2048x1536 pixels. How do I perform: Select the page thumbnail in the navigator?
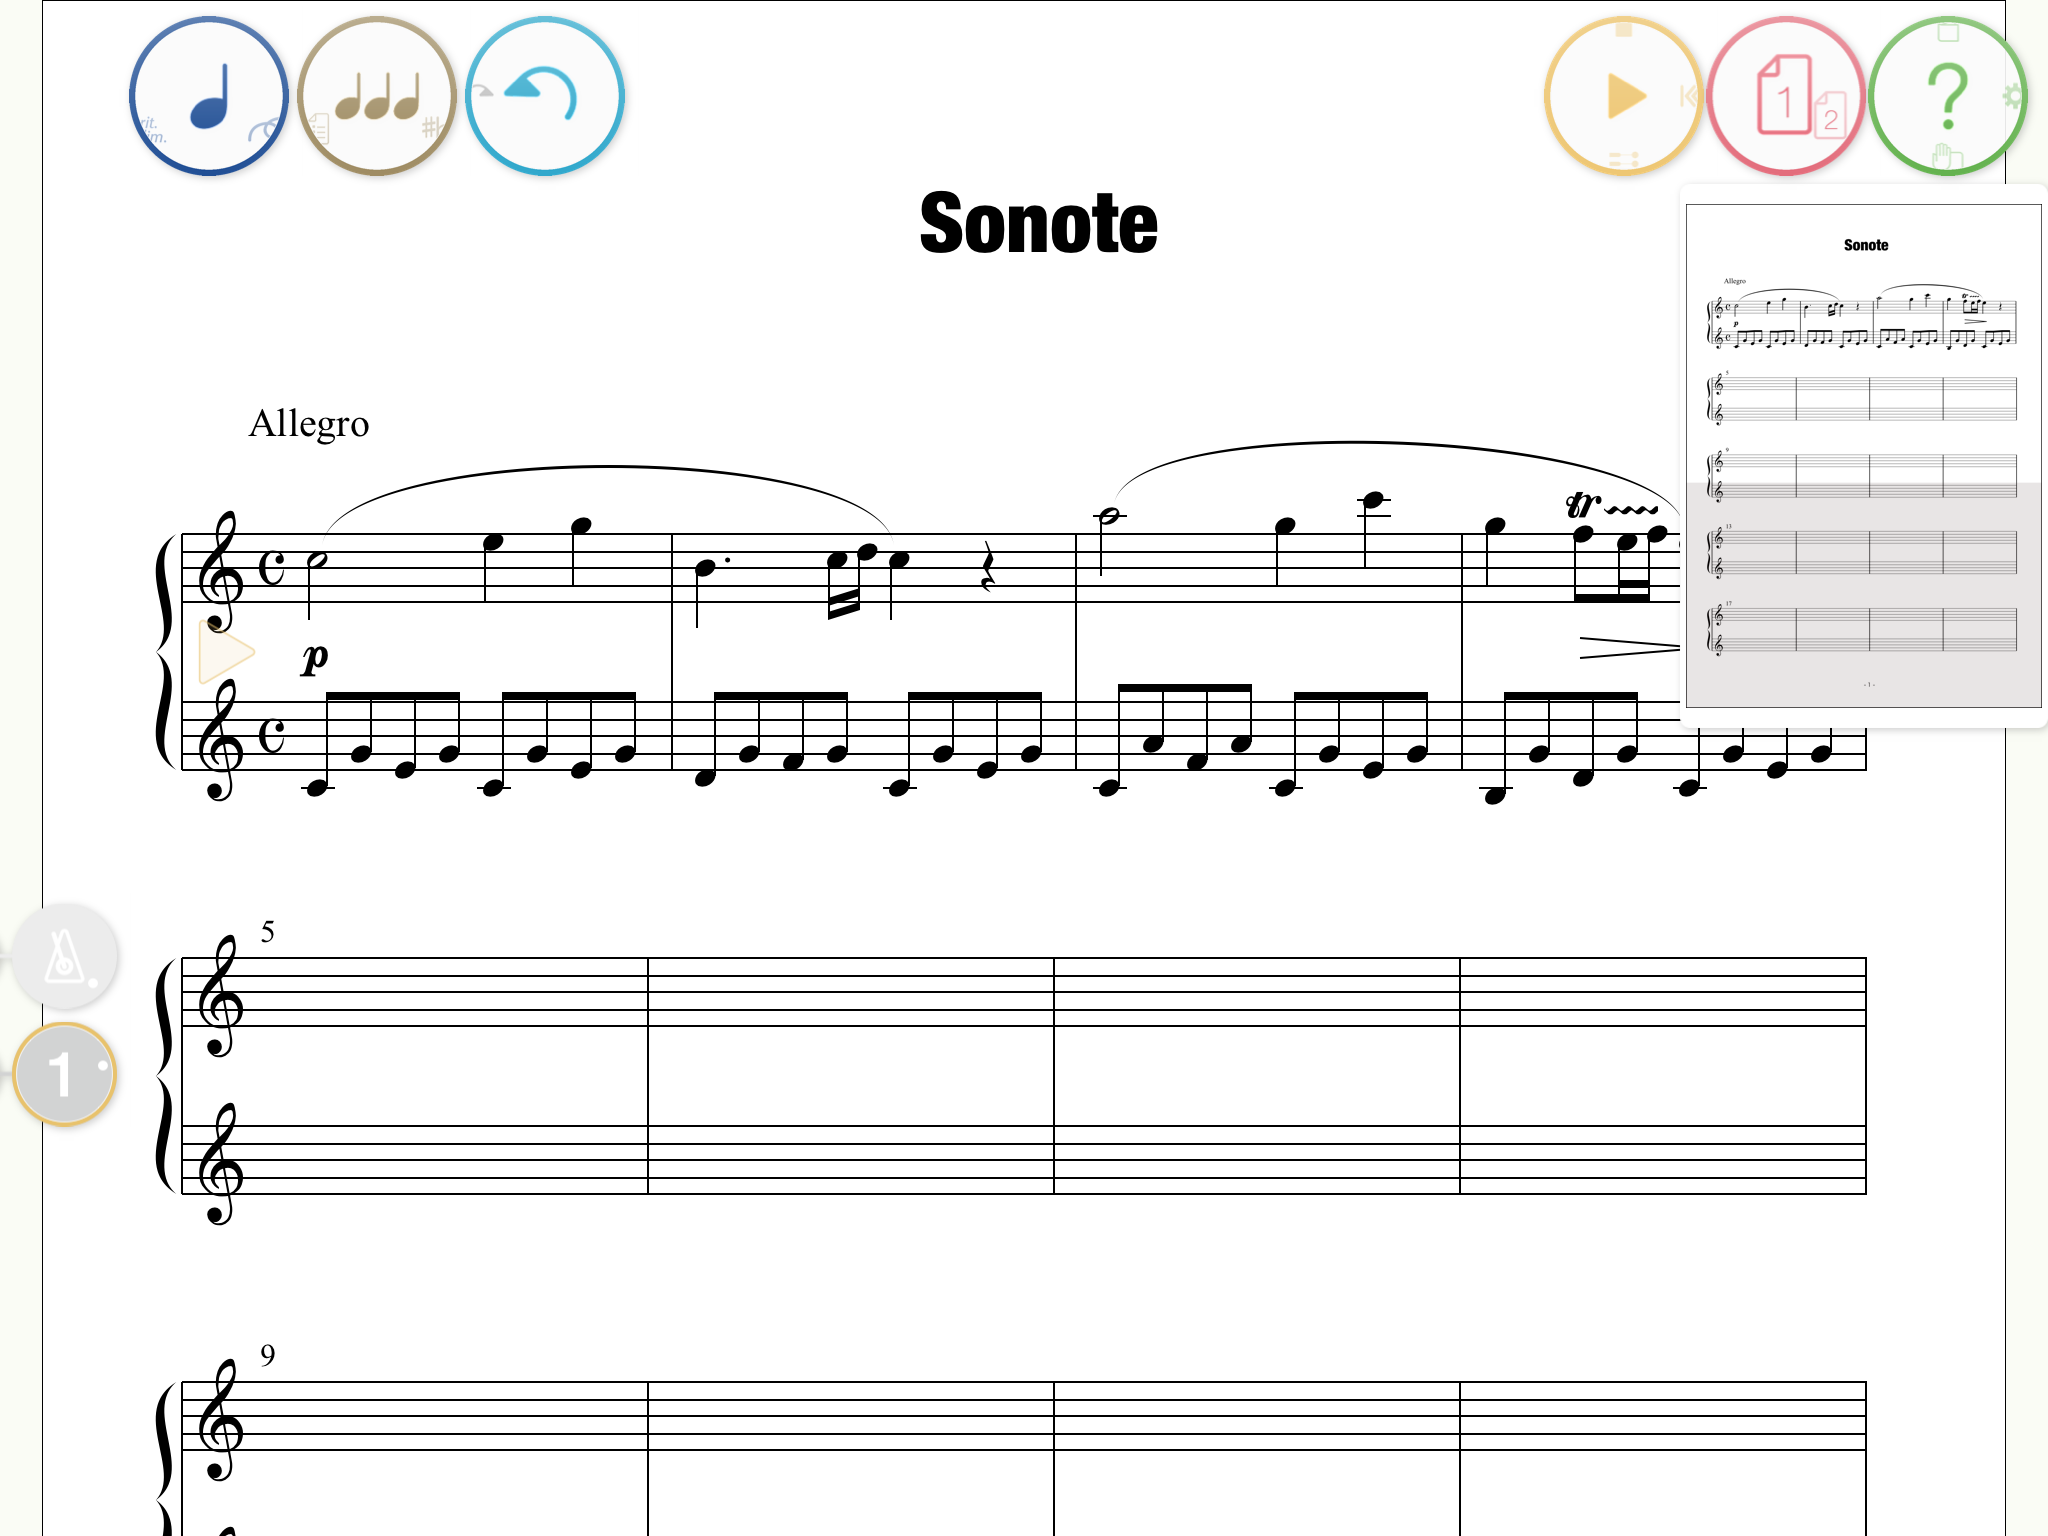point(1863,456)
